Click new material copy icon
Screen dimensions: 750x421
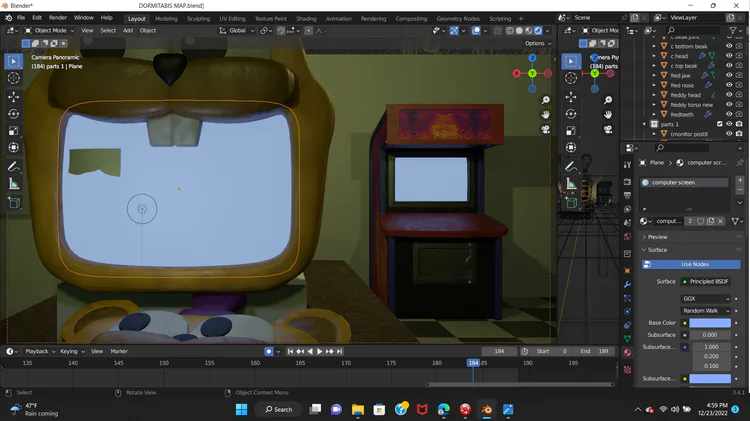[x=711, y=221]
